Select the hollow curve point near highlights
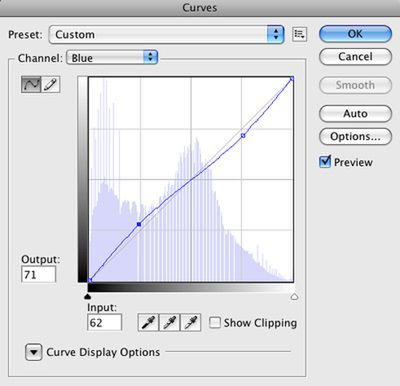 click(243, 135)
